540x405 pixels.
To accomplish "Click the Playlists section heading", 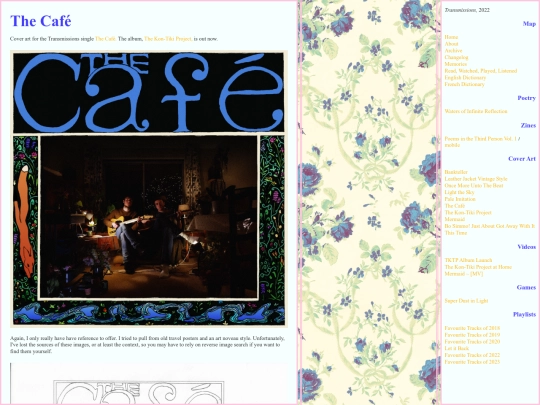I will (x=525, y=314).
